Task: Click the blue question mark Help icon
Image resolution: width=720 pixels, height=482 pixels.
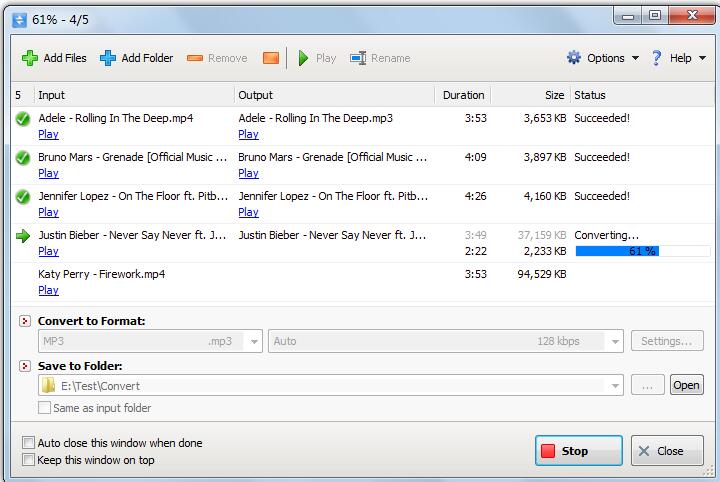Action: (x=657, y=58)
